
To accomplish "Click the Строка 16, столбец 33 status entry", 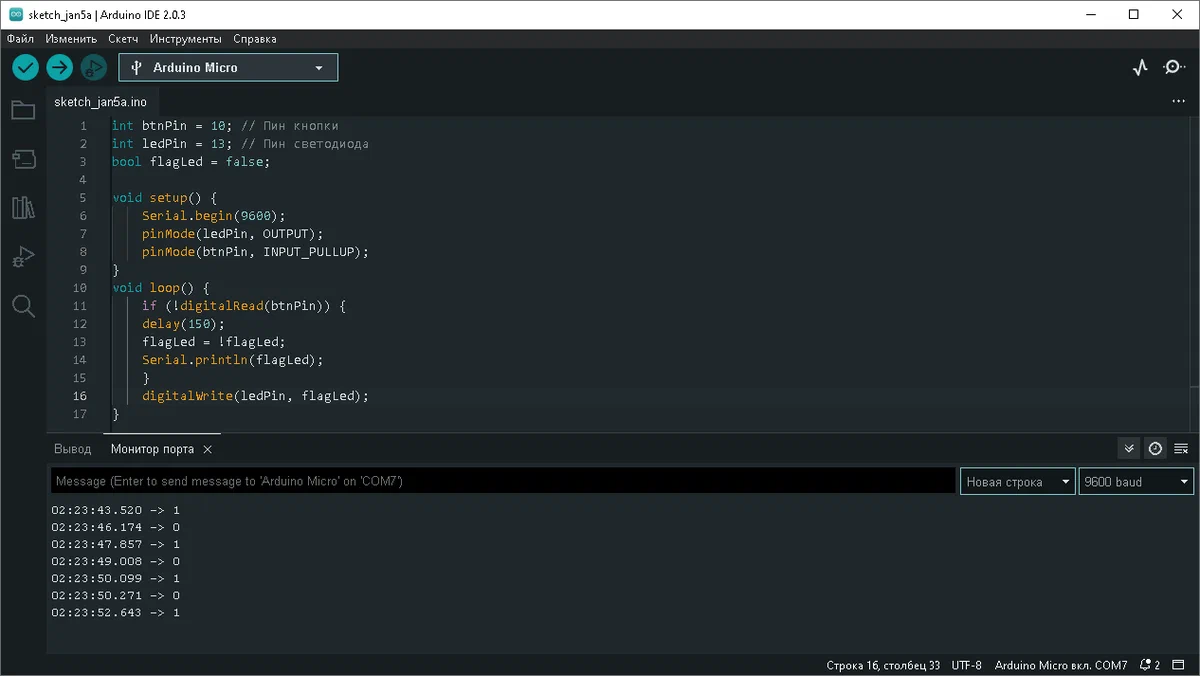I will click(x=883, y=665).
